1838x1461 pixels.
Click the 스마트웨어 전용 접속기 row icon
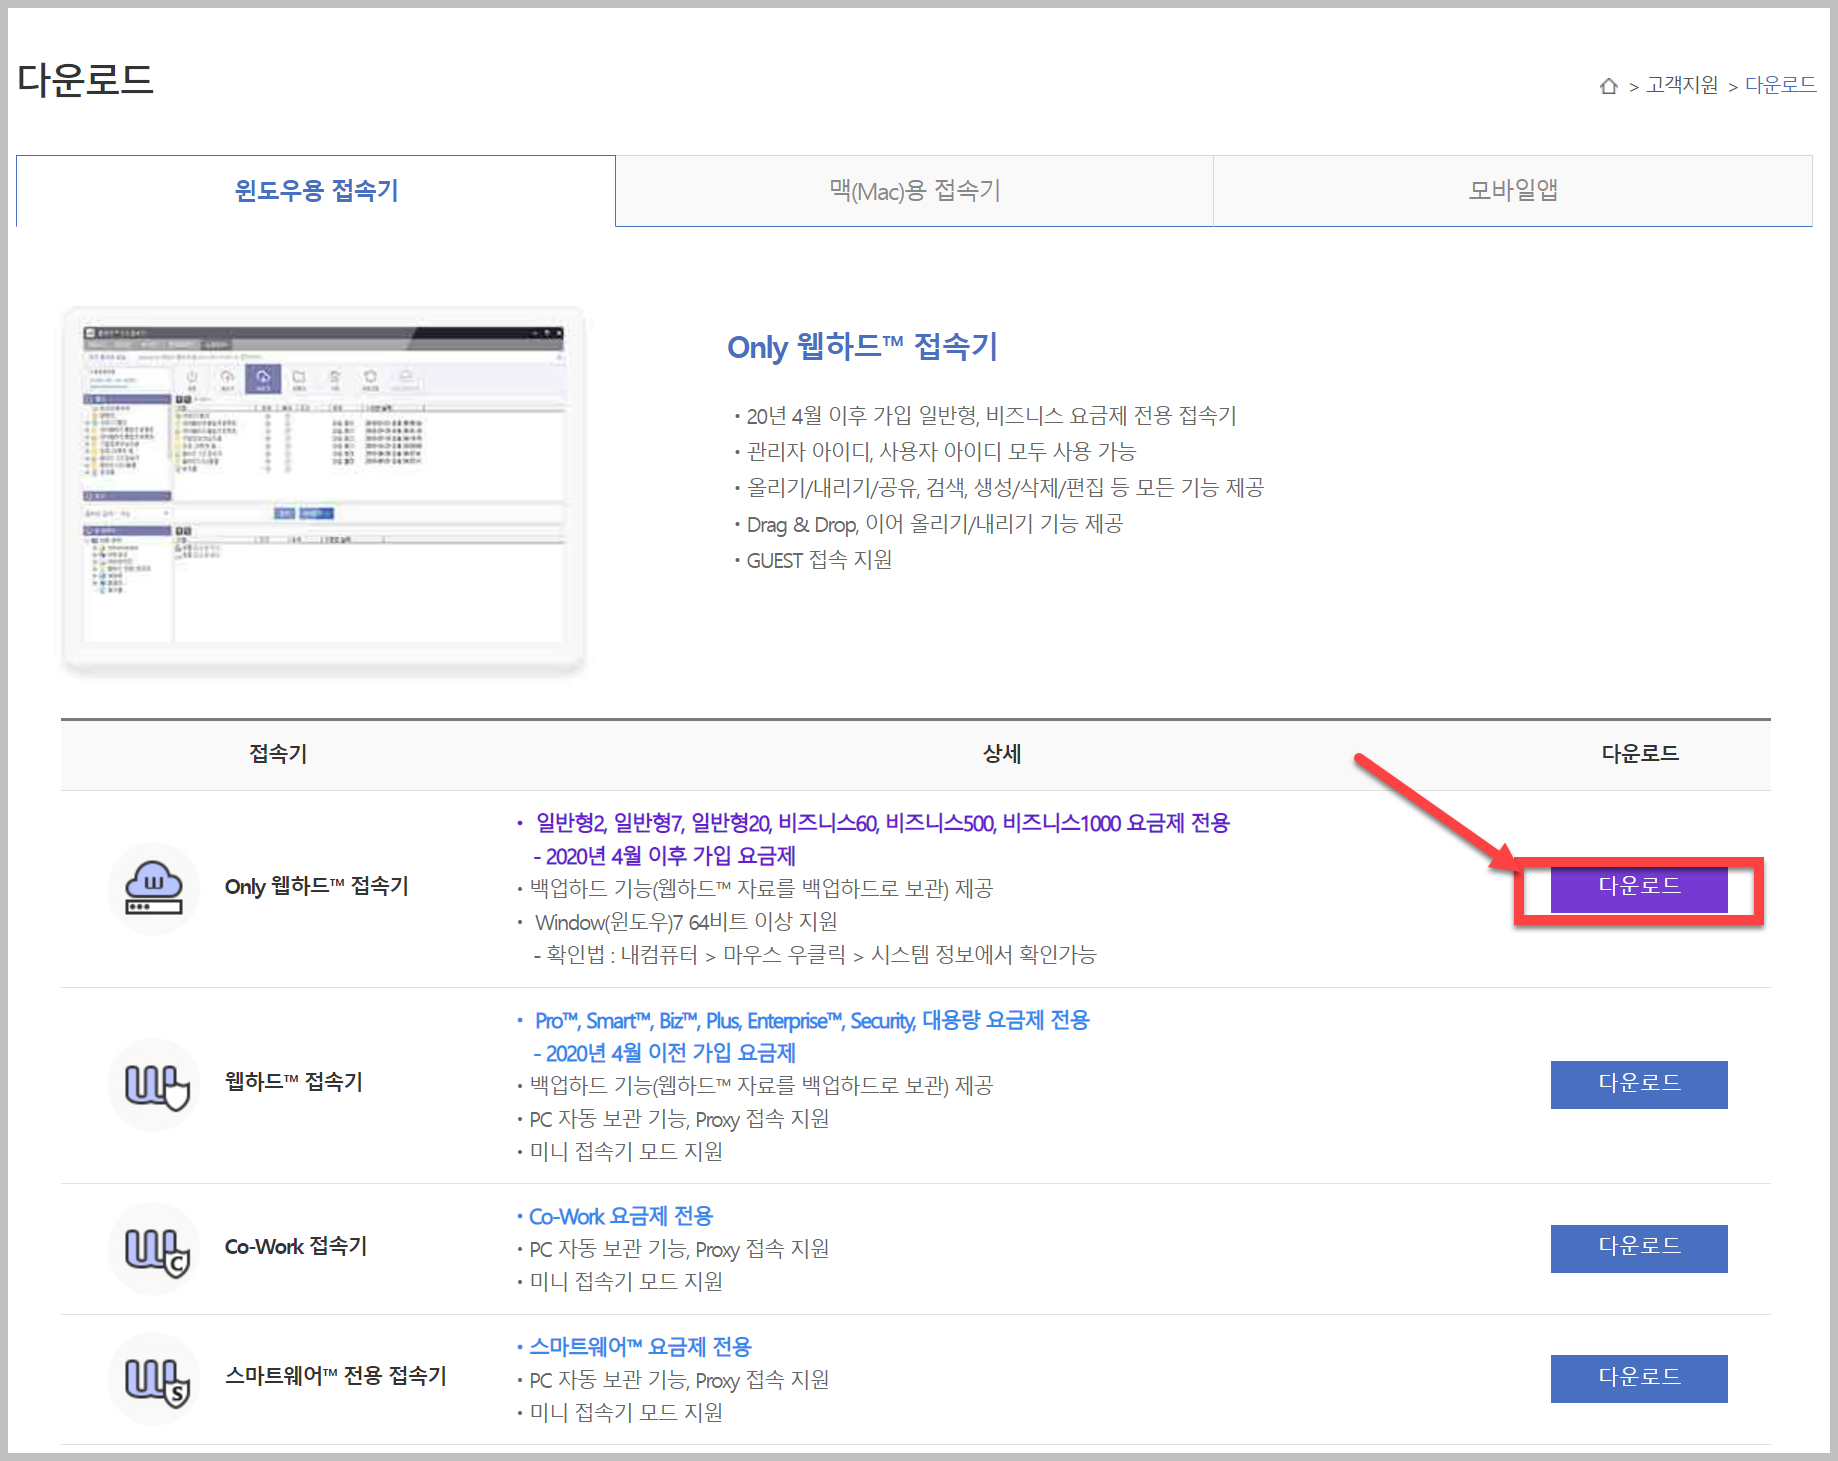(x=154, y=1378)
